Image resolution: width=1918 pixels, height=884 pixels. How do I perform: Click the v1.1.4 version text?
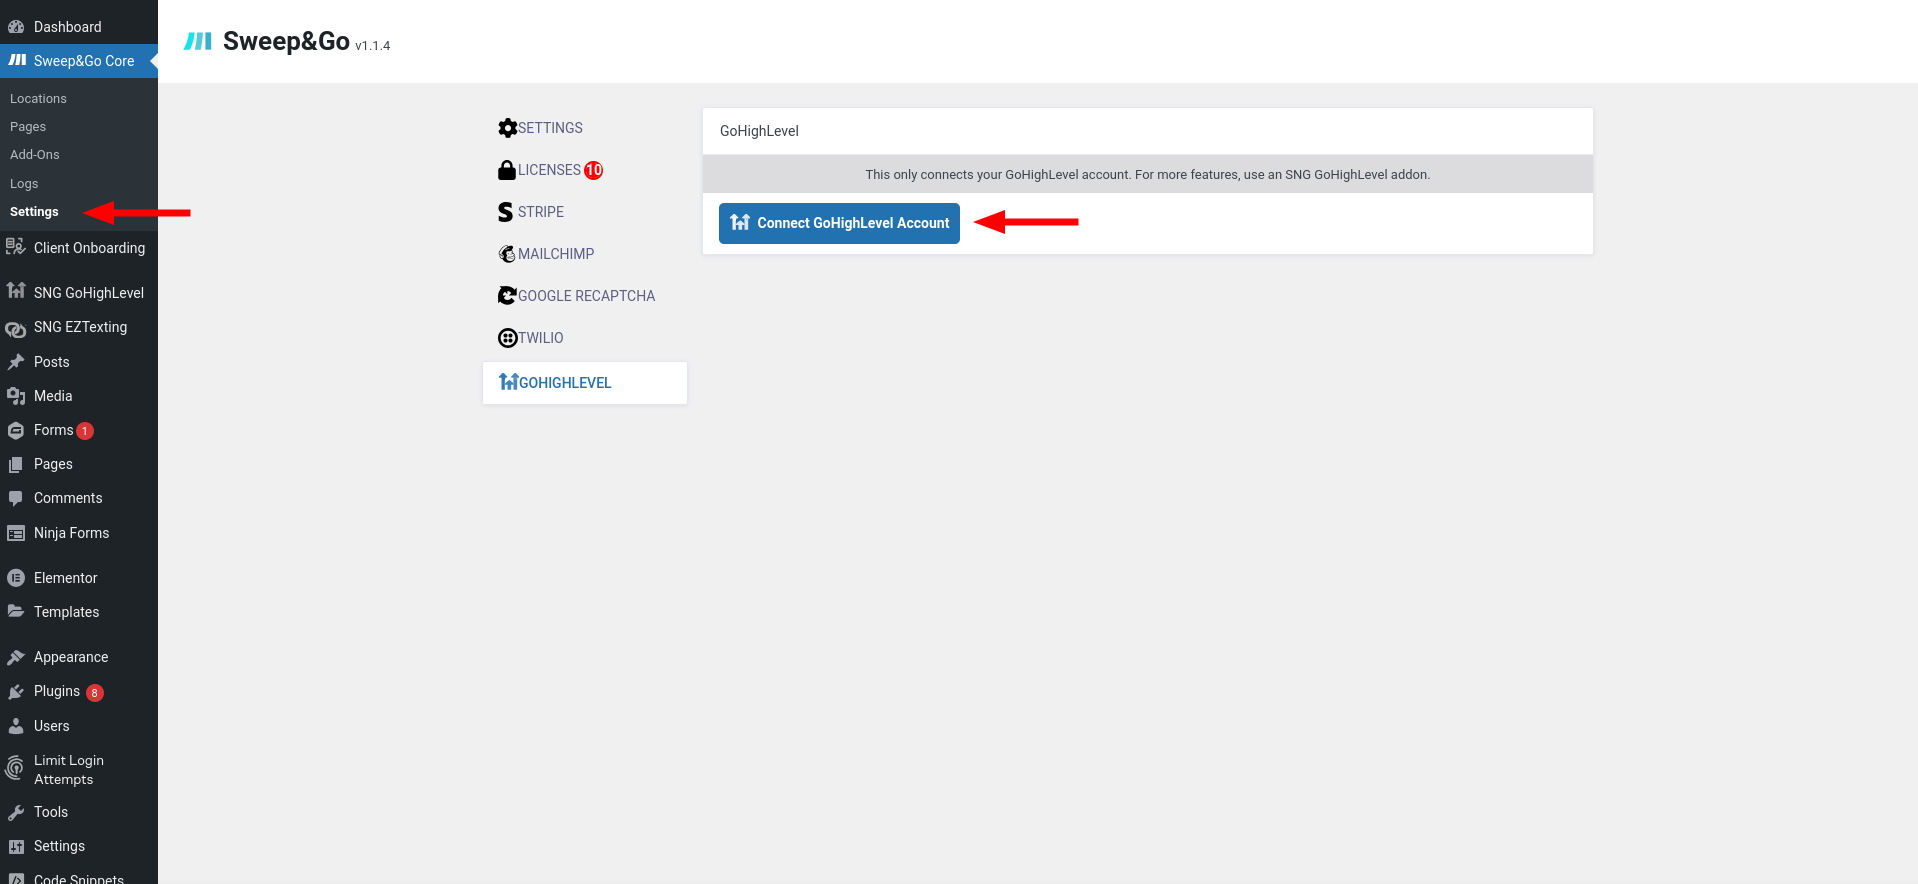tap(373, 46)
